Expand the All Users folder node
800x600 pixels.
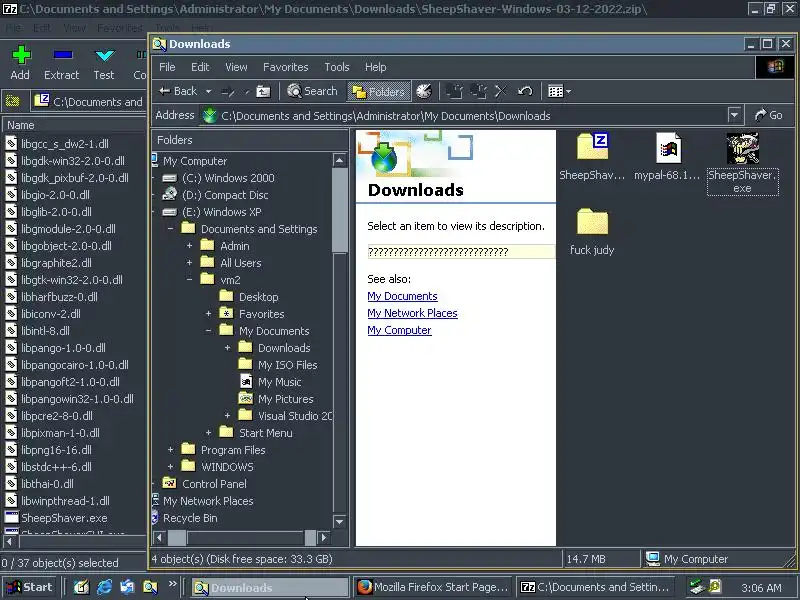click(x=189, y=263)
